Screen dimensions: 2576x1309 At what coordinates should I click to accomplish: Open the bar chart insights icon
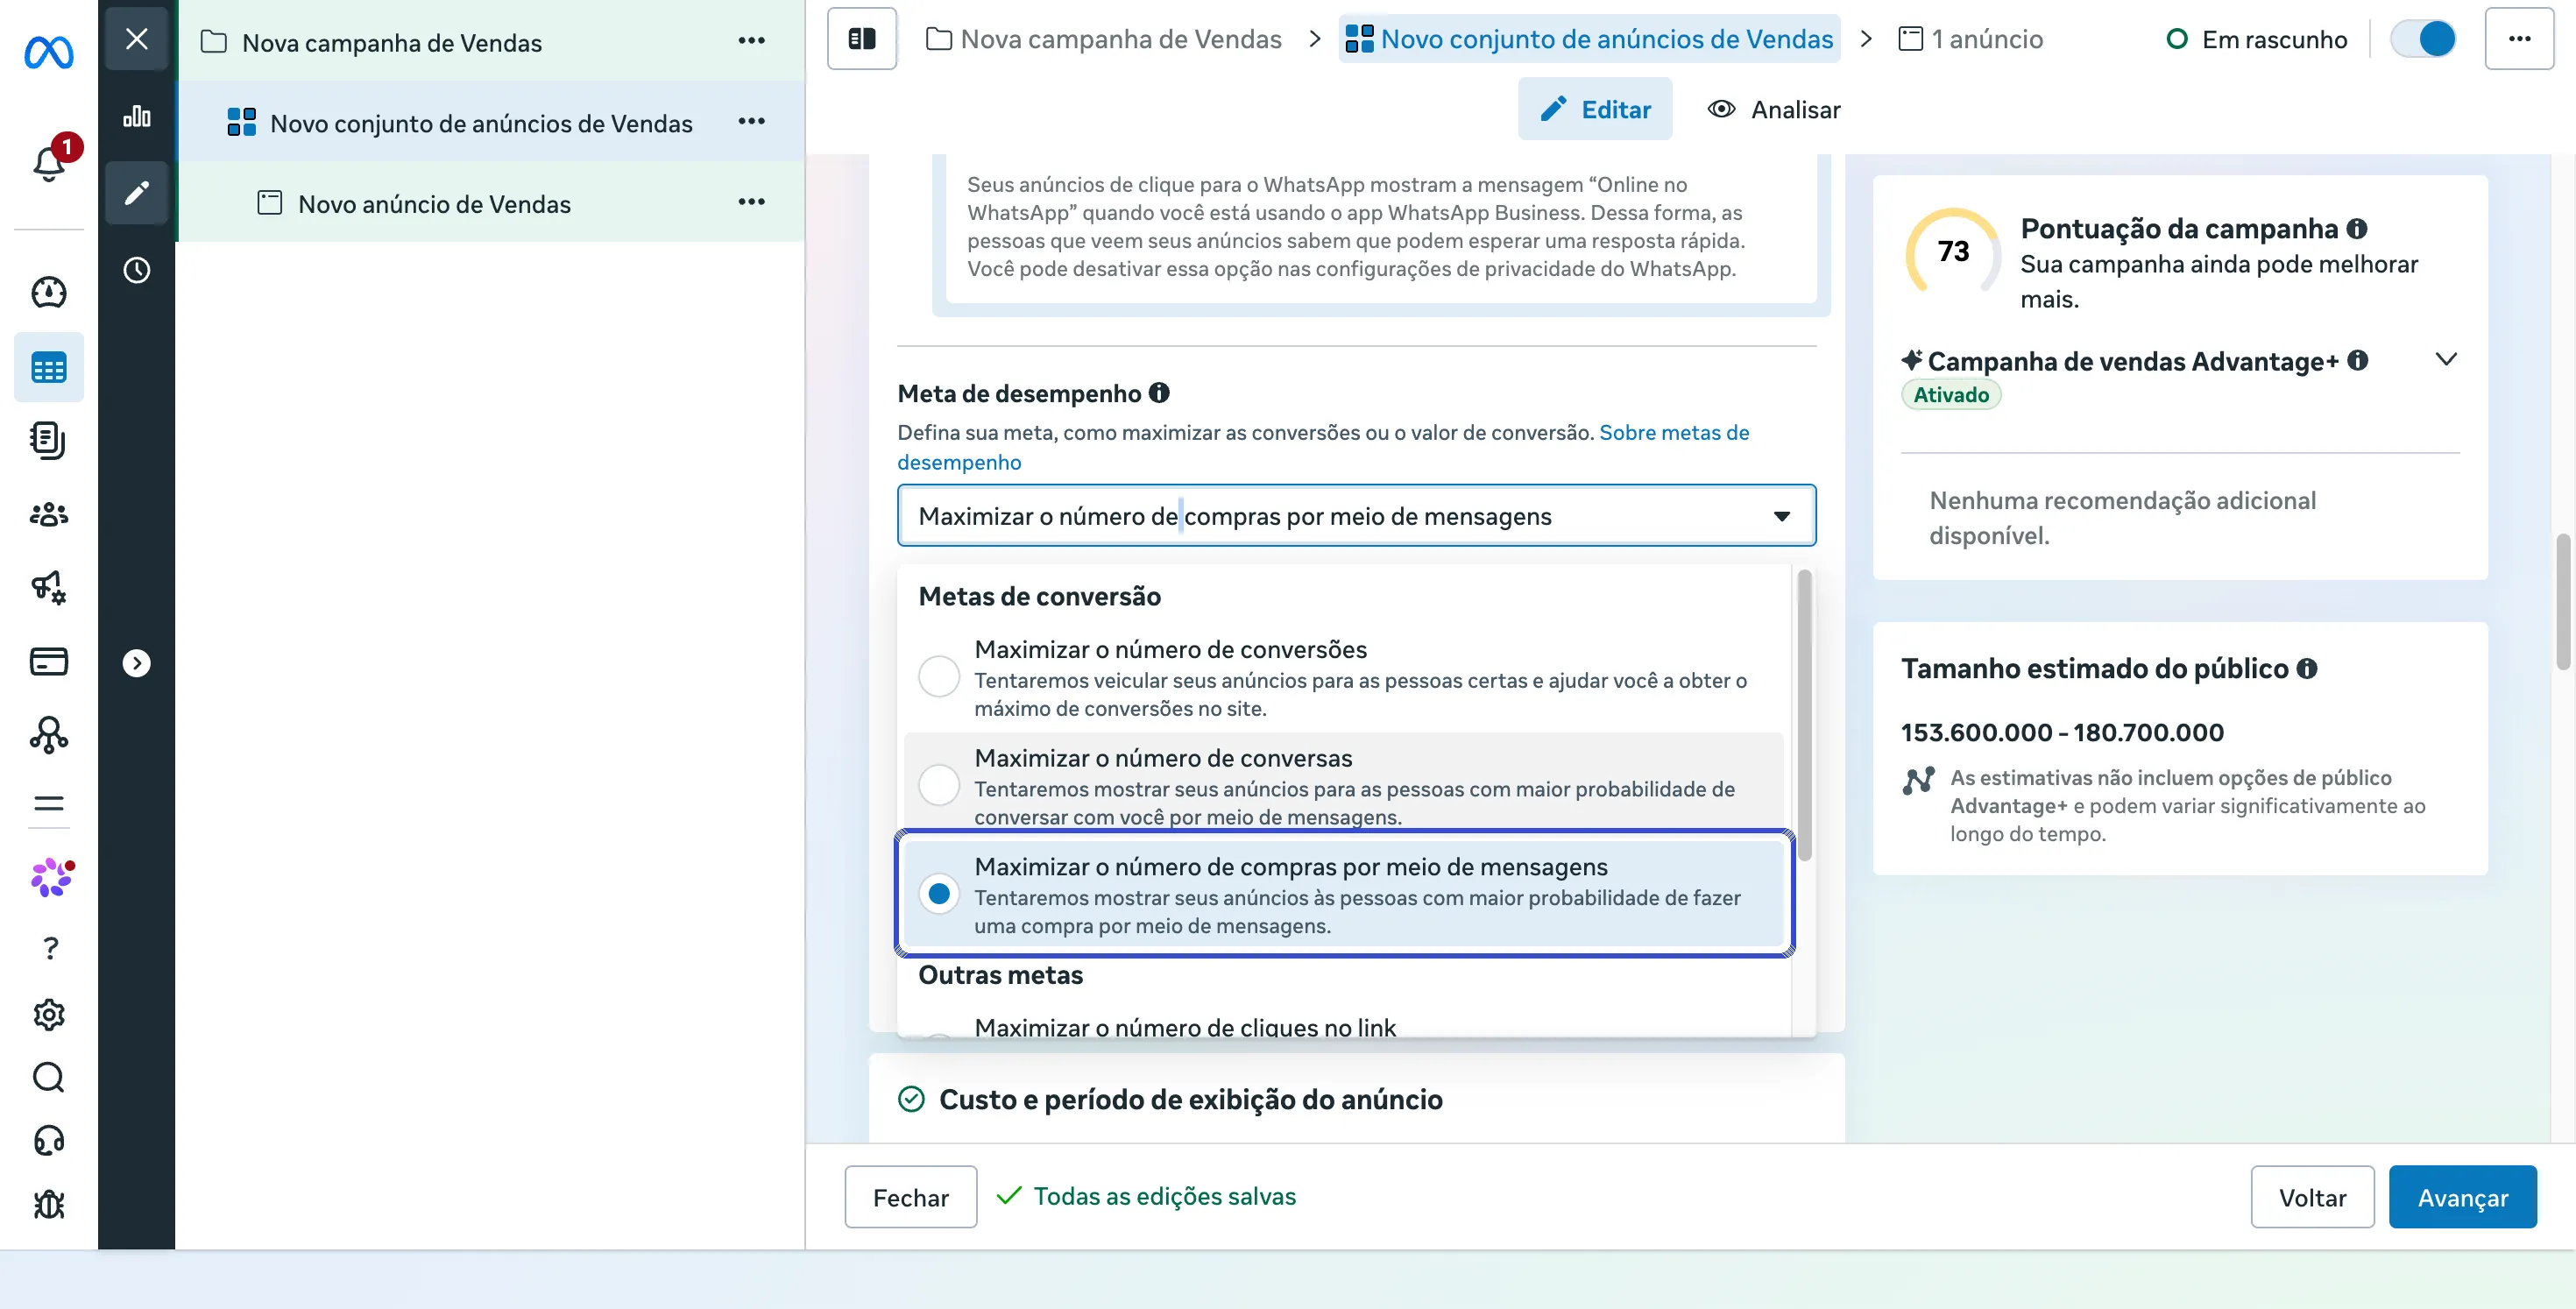[x=137, y=116]
